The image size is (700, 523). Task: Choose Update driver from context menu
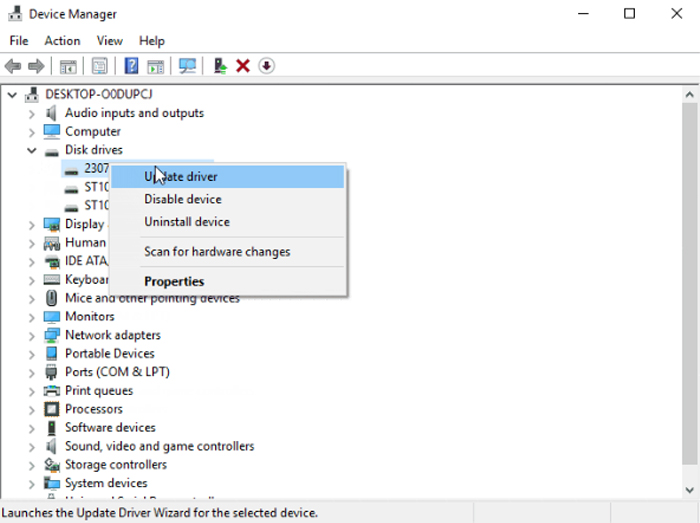pyautogui.click(x=228, y=177)
